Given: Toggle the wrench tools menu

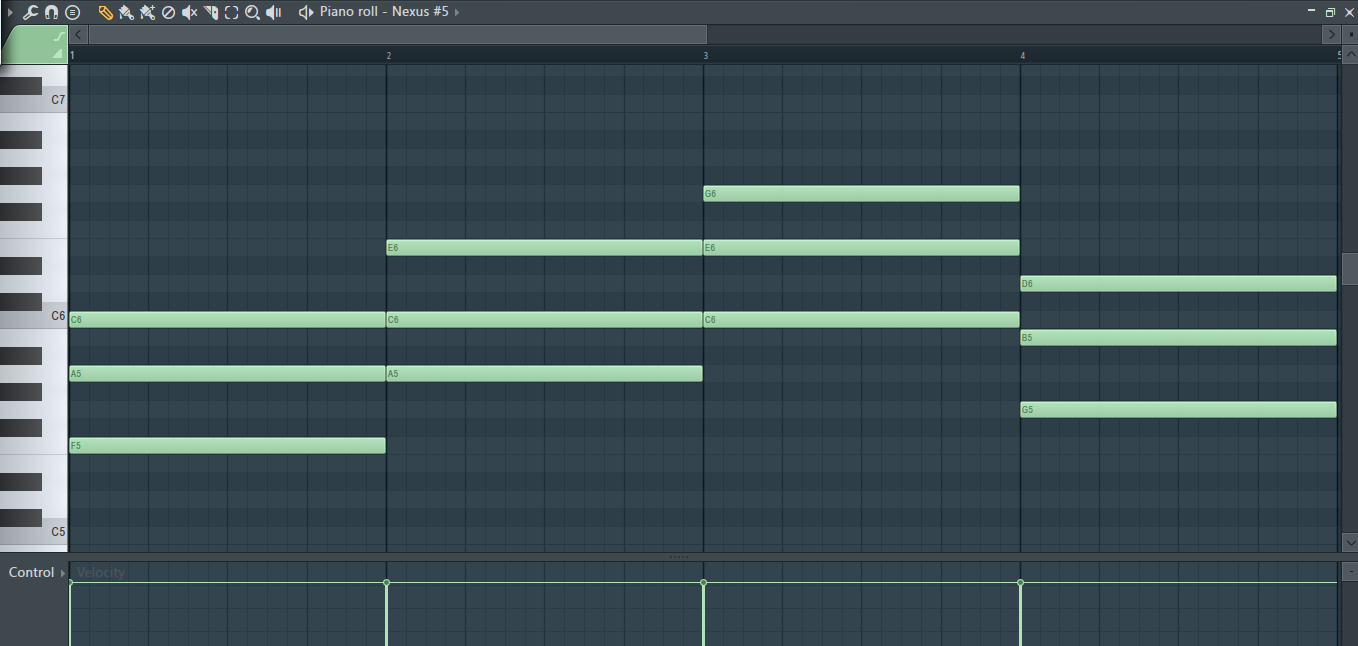Looking at the screenshot, I should click(30, 13).
